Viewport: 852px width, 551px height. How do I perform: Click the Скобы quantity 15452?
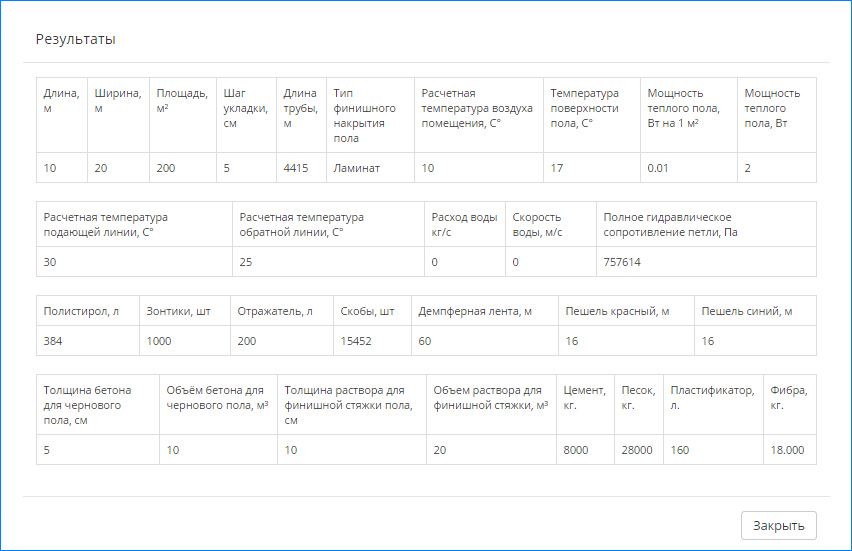tap(357, 341)
